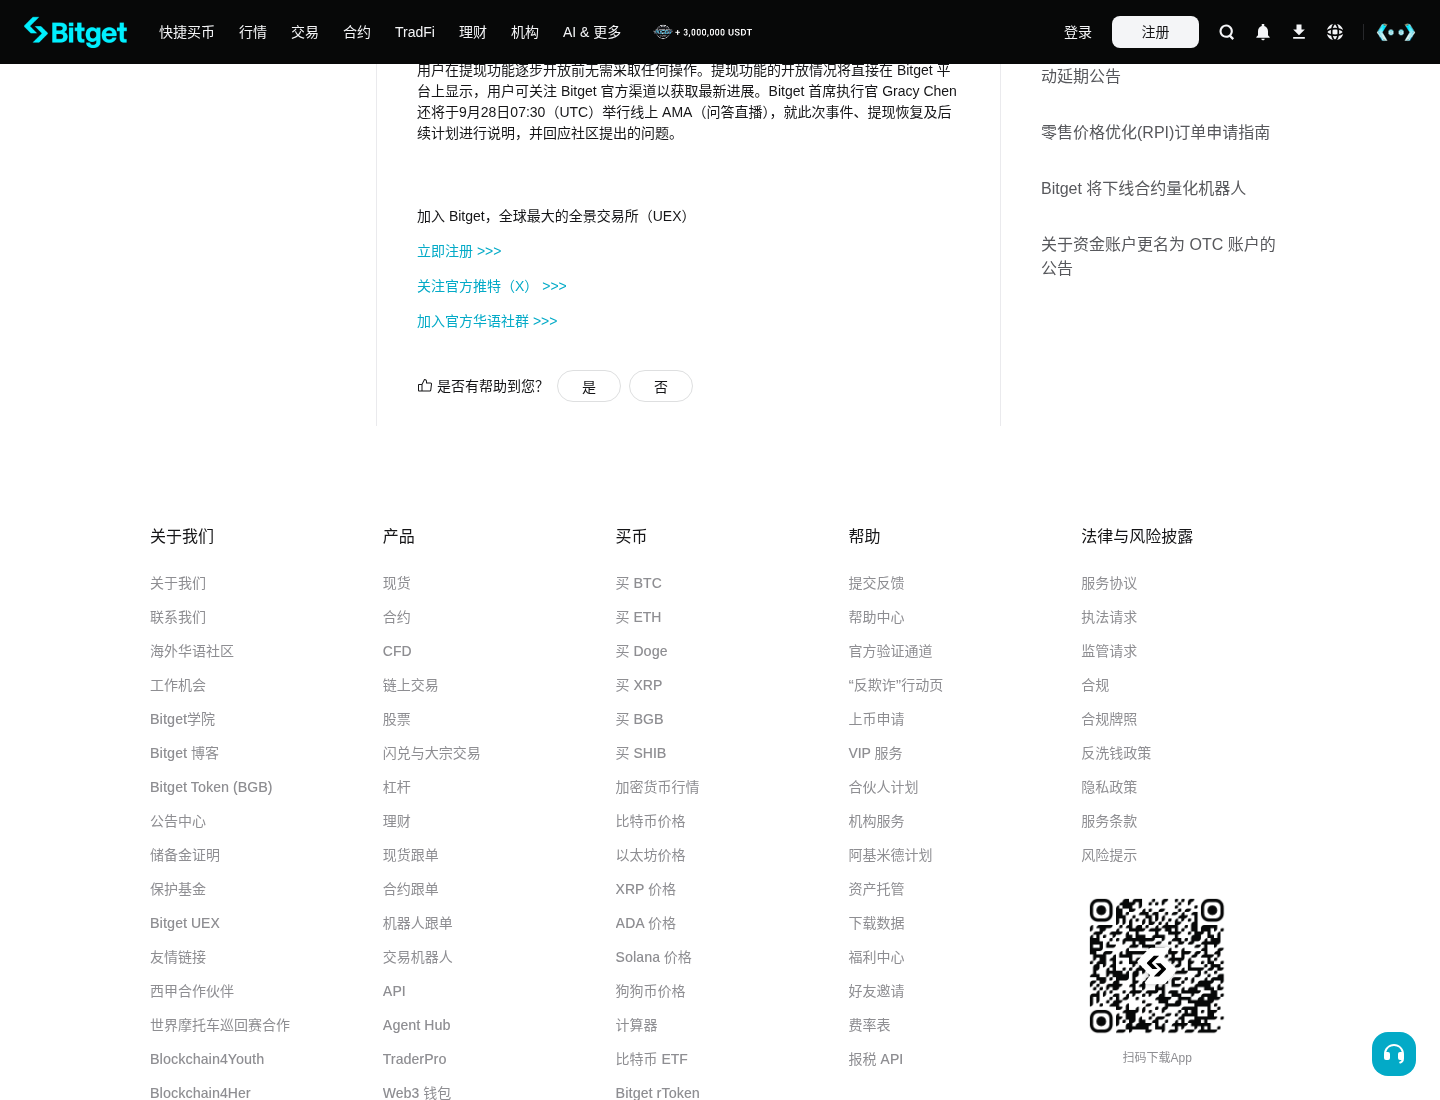
Task: Open the 行情 menu
Action: (x=253, y=32)
